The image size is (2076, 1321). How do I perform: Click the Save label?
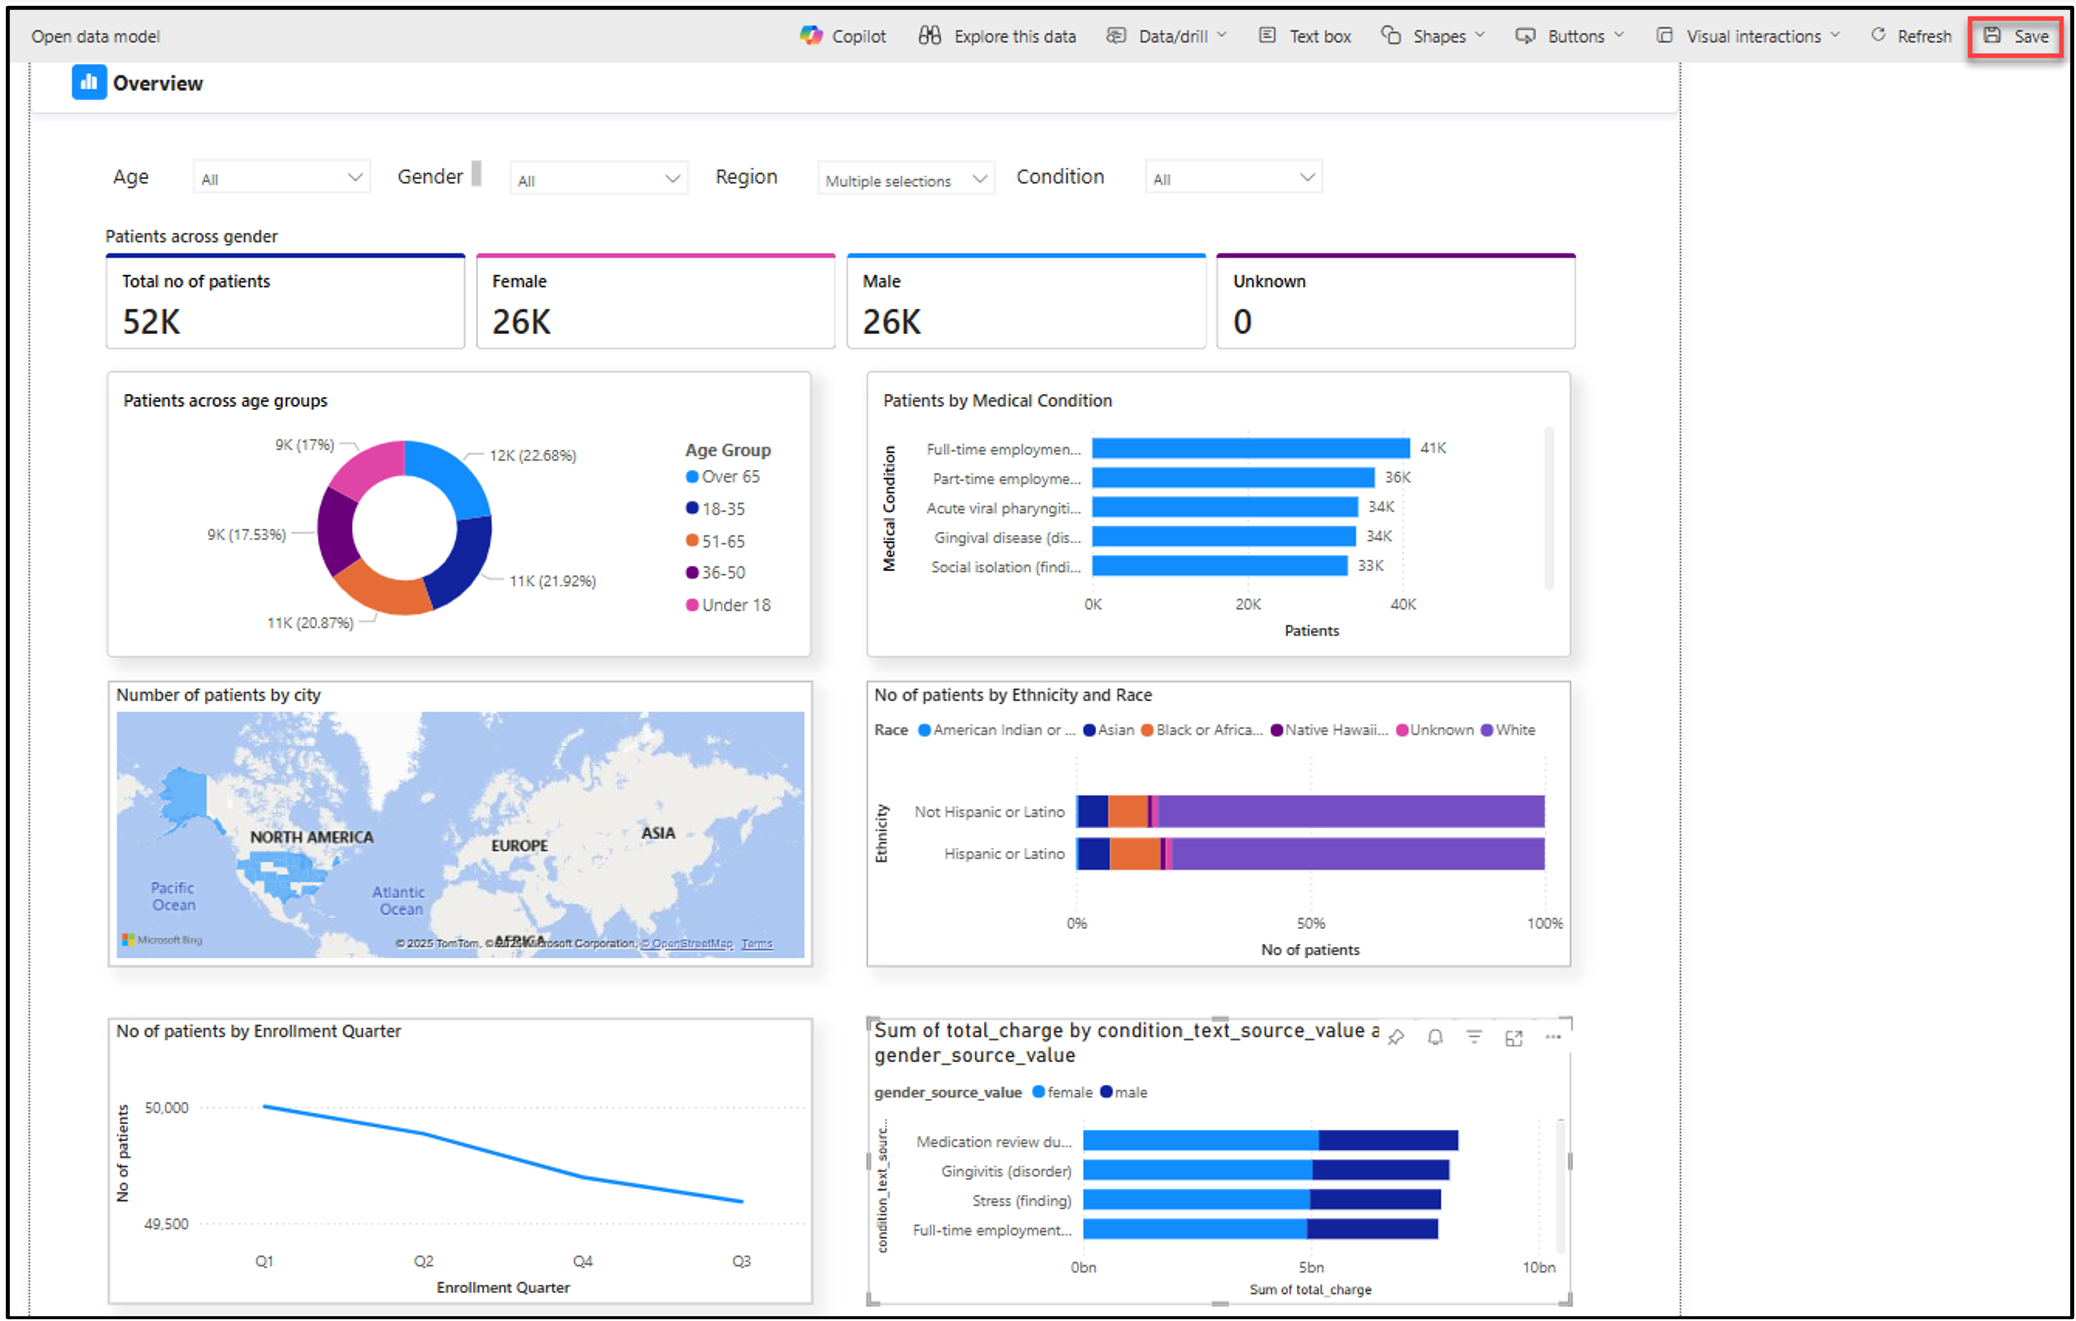click(x=2031, y=36)
